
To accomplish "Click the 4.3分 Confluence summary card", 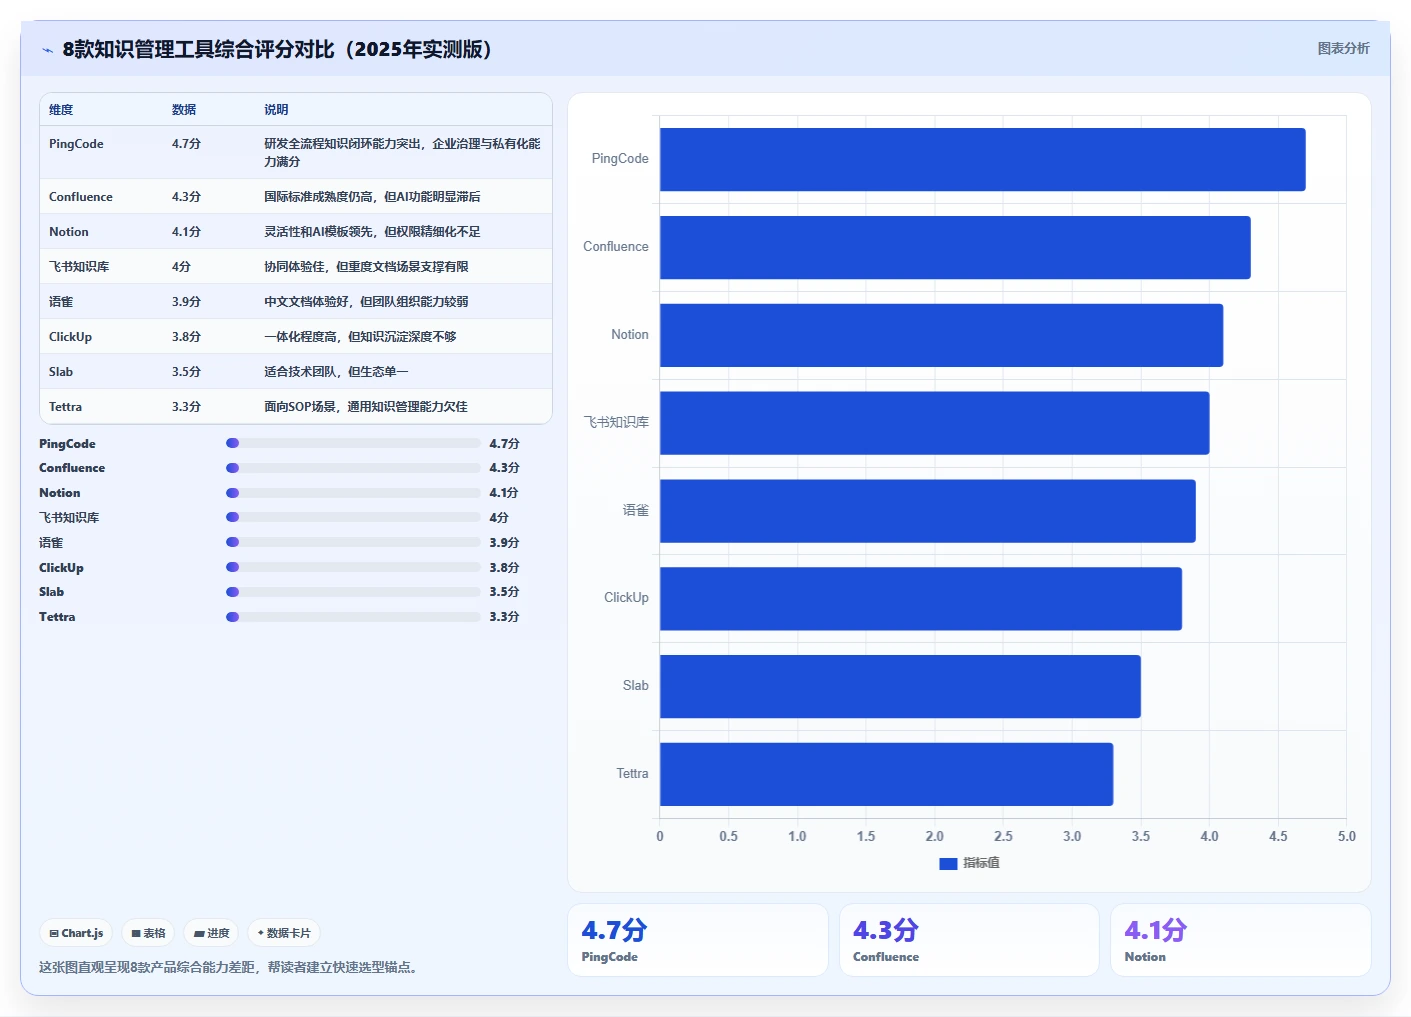I will click(969, 940).
